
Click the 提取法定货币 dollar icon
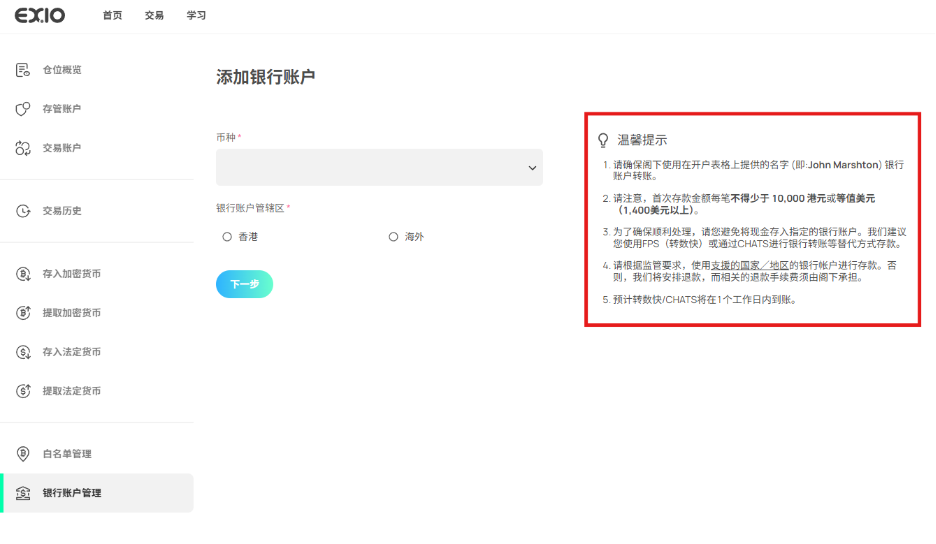[x=23, y=391]
